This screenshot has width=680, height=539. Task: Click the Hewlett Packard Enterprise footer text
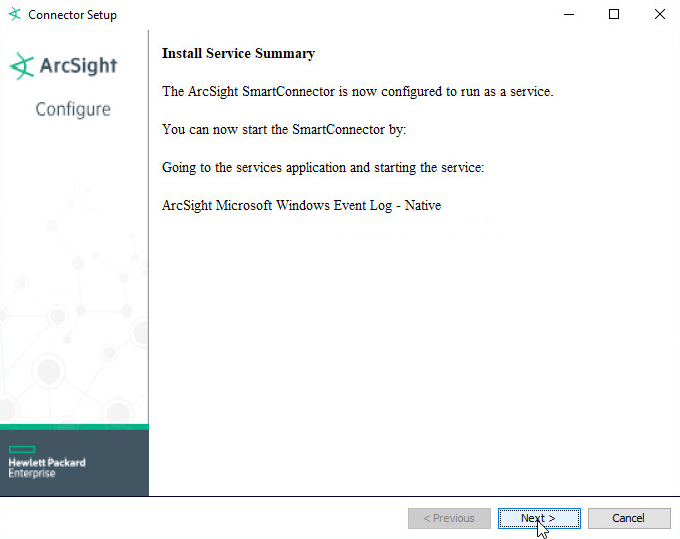coord(47,467)
